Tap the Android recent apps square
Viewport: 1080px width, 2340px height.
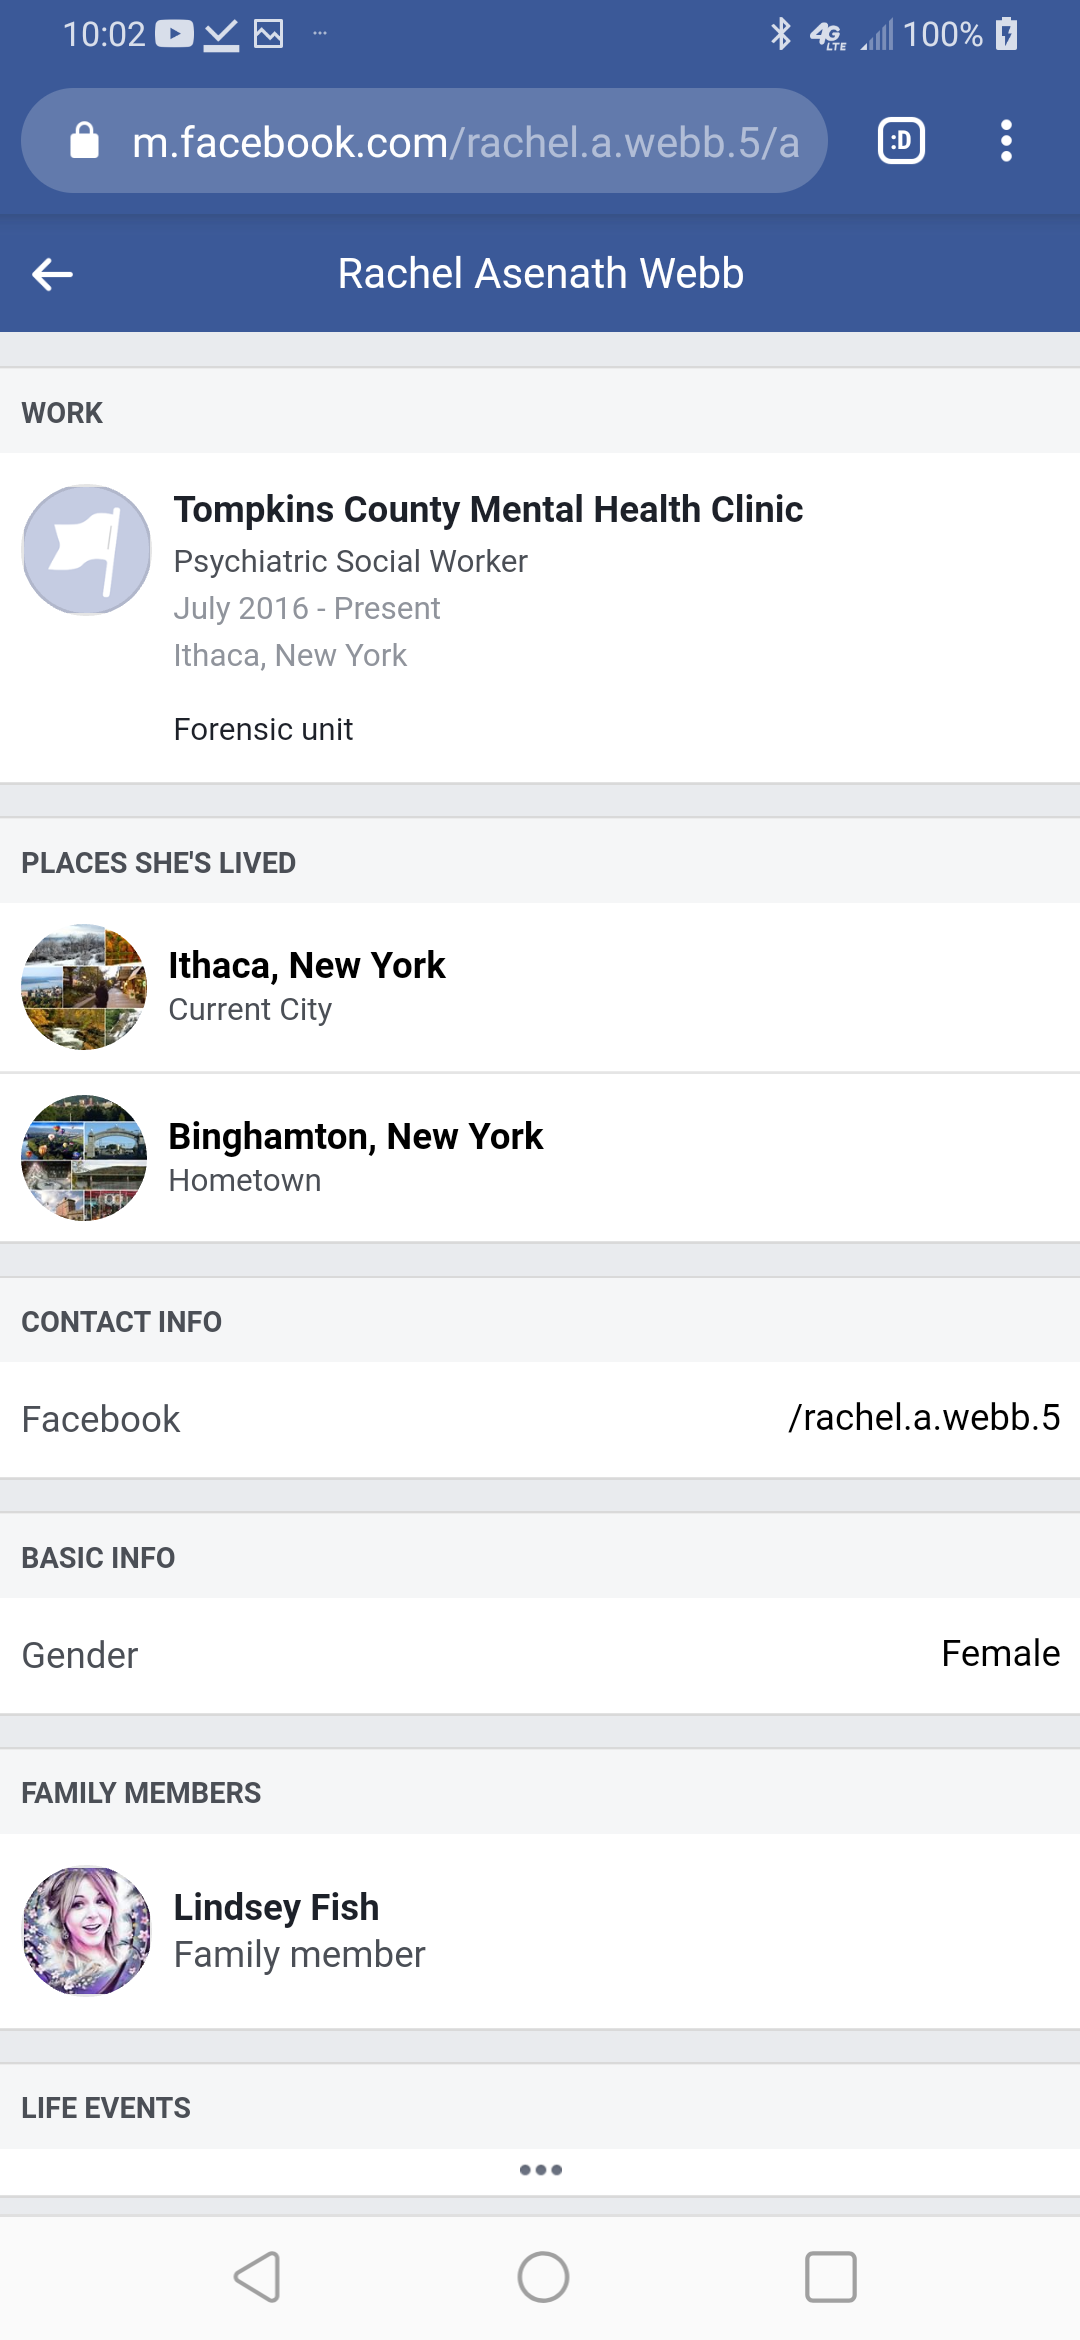tap(830, 2277)
